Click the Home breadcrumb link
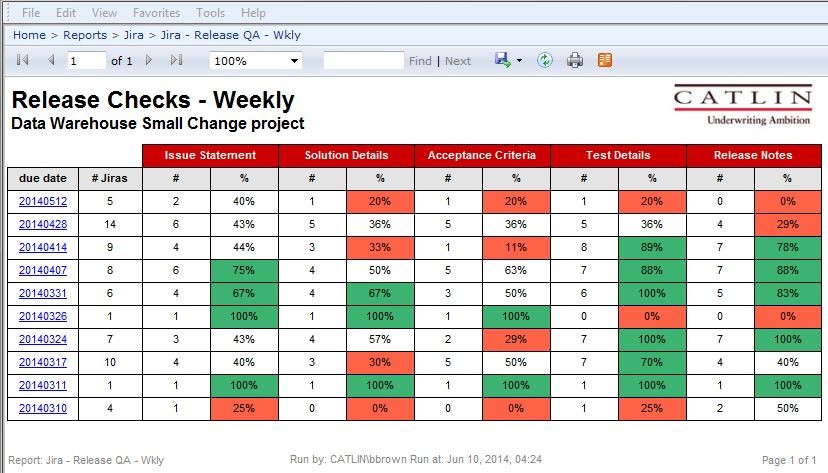Image resolution: width=828 pixels, height=473 pixels. click(29, 35)
